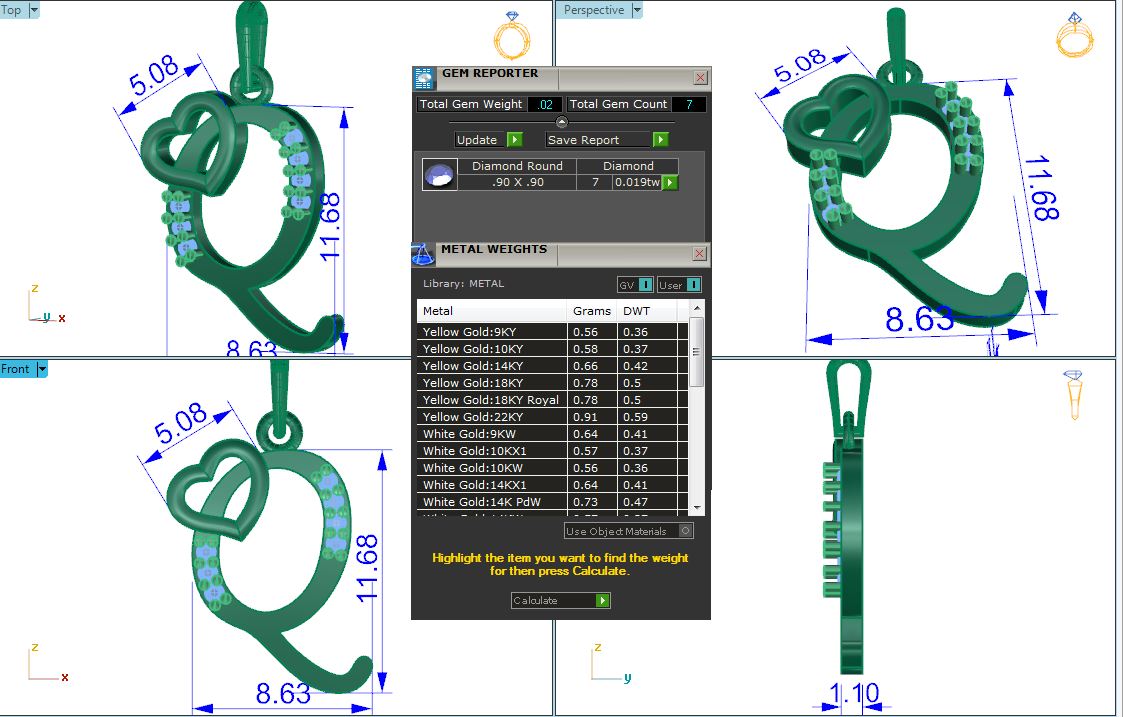Click green arrow beside 0.019tw diamond weight
The width and height of the screenshot is (1123, 717).
click(670, 182)
